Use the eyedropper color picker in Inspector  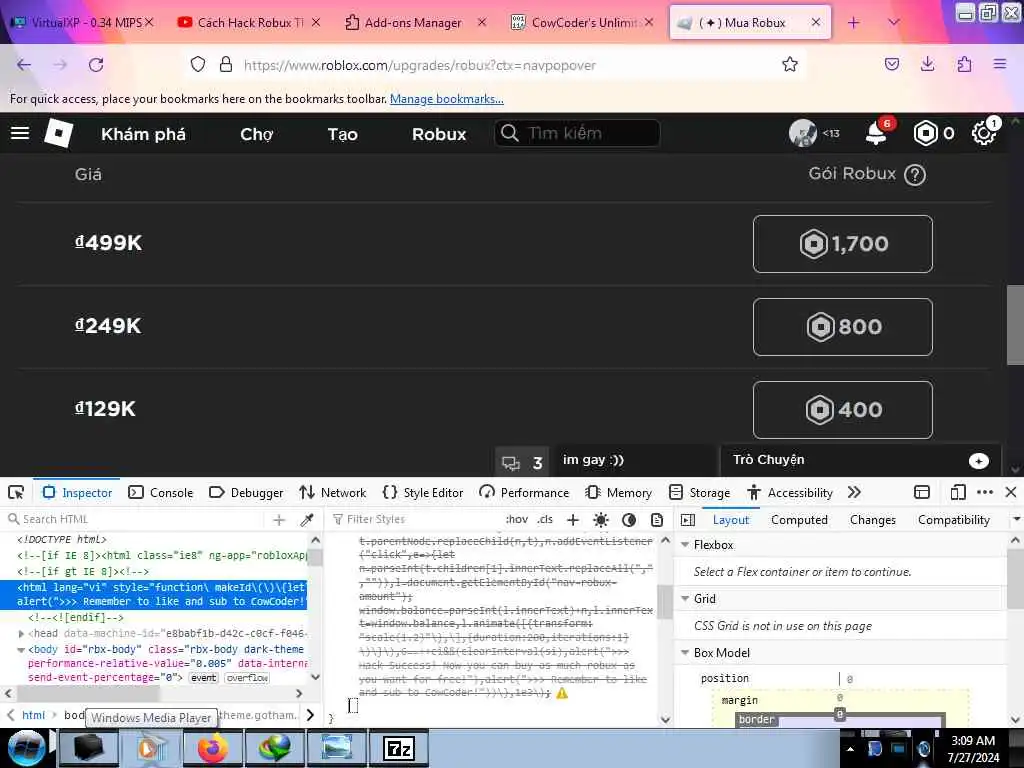click(306, 520)
